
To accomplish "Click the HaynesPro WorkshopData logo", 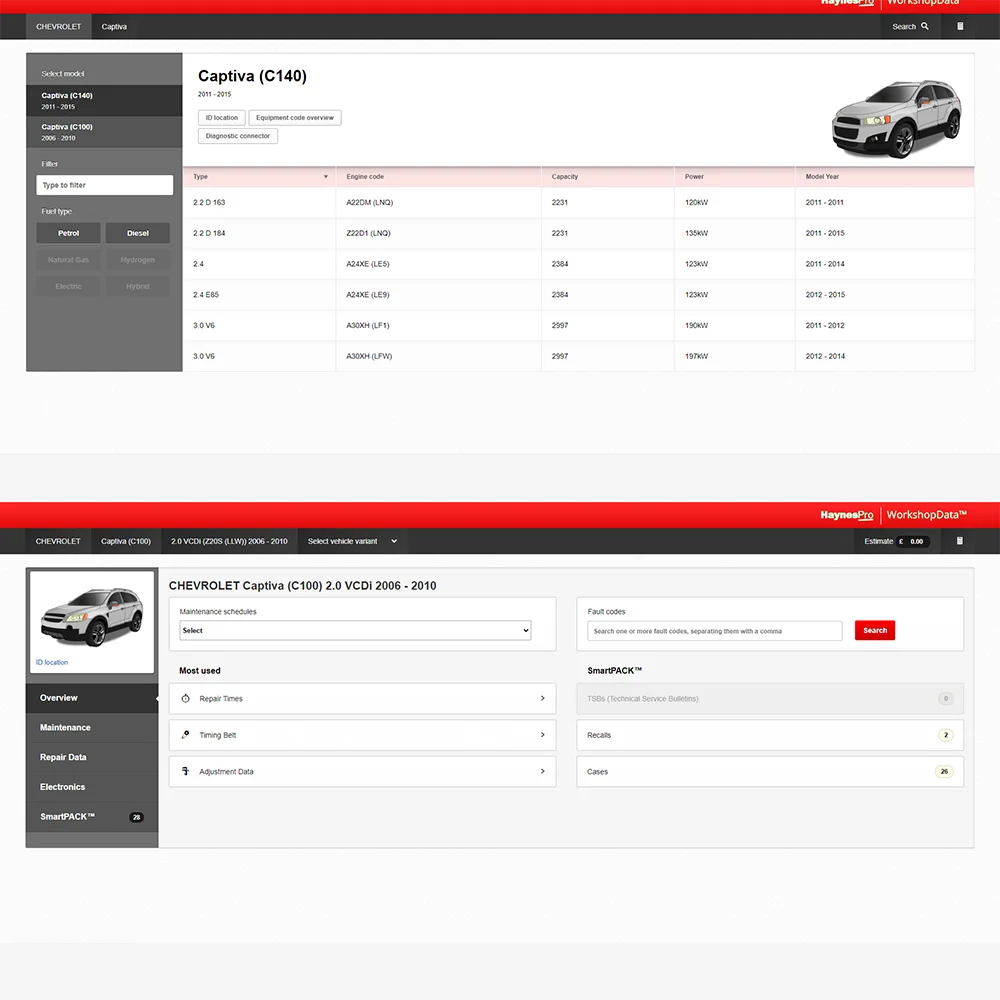I will (x=893, y=515).
